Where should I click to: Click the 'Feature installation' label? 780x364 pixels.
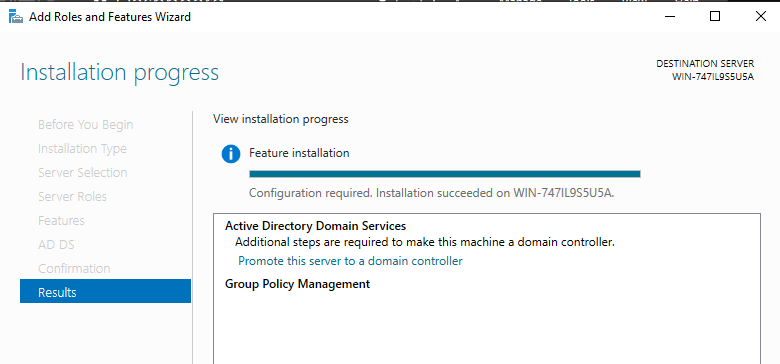[299, 153]
